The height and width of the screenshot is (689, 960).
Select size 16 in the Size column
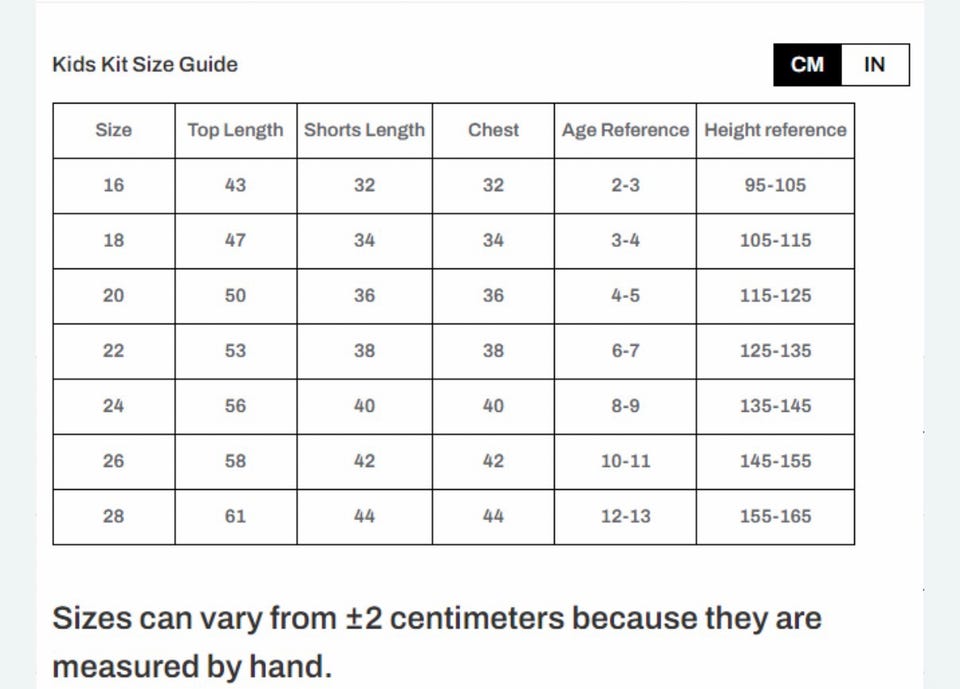pos(113,185)
